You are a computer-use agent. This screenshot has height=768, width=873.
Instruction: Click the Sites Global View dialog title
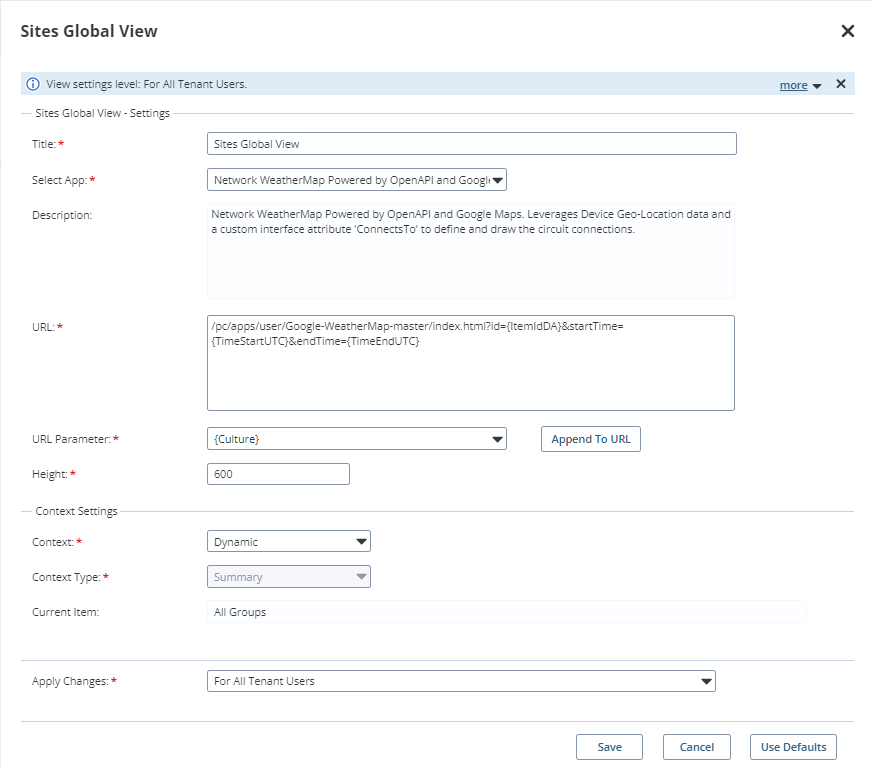click(x=89, y=31)
